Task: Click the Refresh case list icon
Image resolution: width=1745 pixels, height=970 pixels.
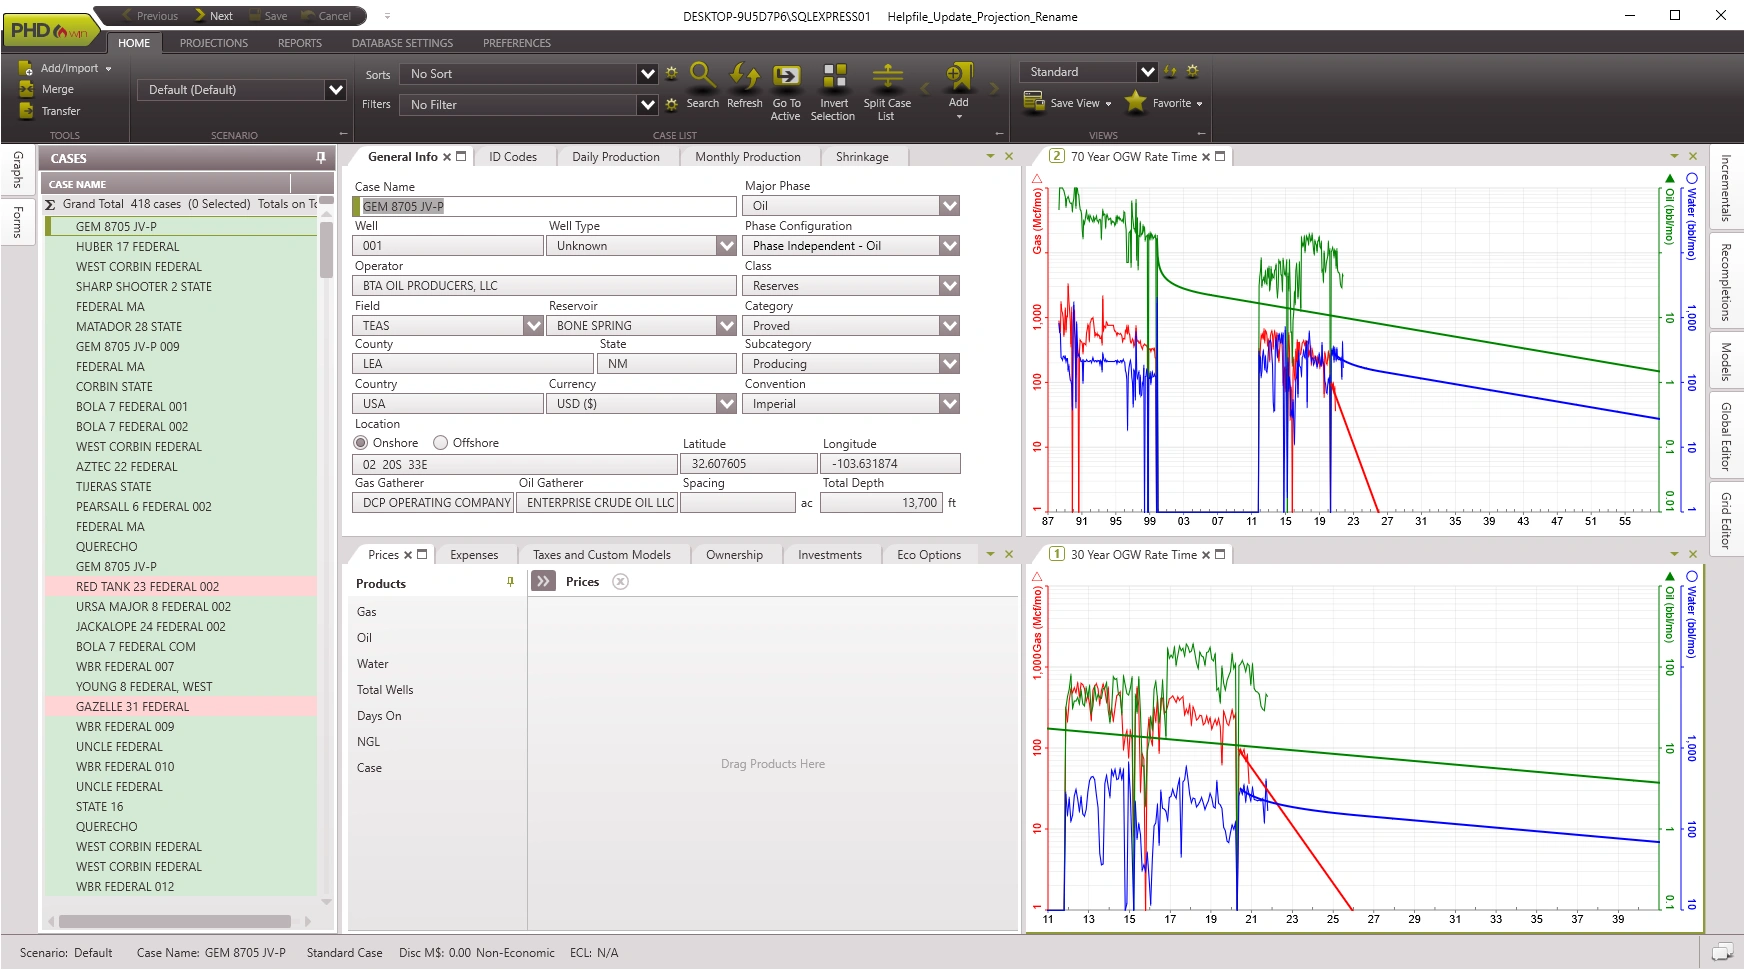Action: pos(744,76)
